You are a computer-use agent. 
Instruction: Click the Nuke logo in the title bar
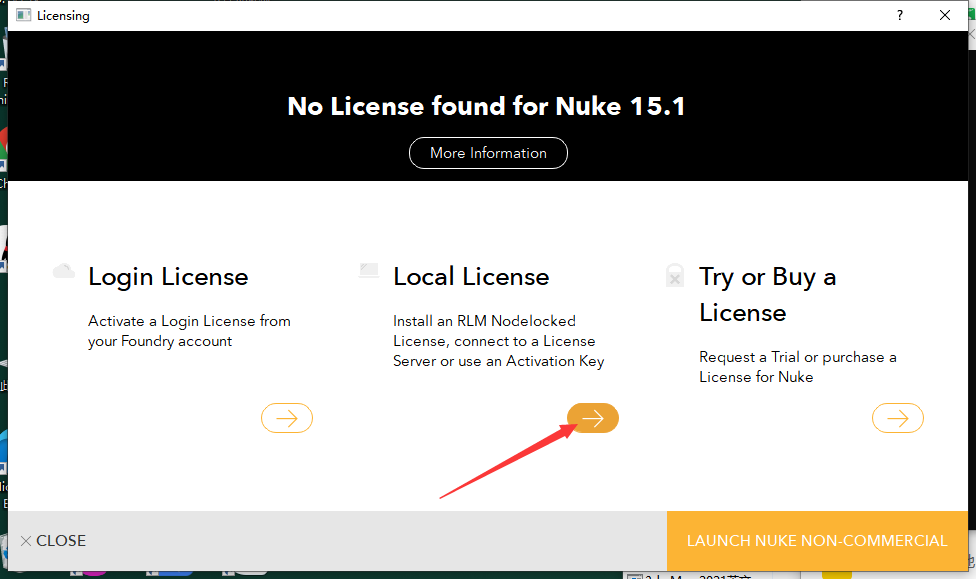(x=23, y=15)
